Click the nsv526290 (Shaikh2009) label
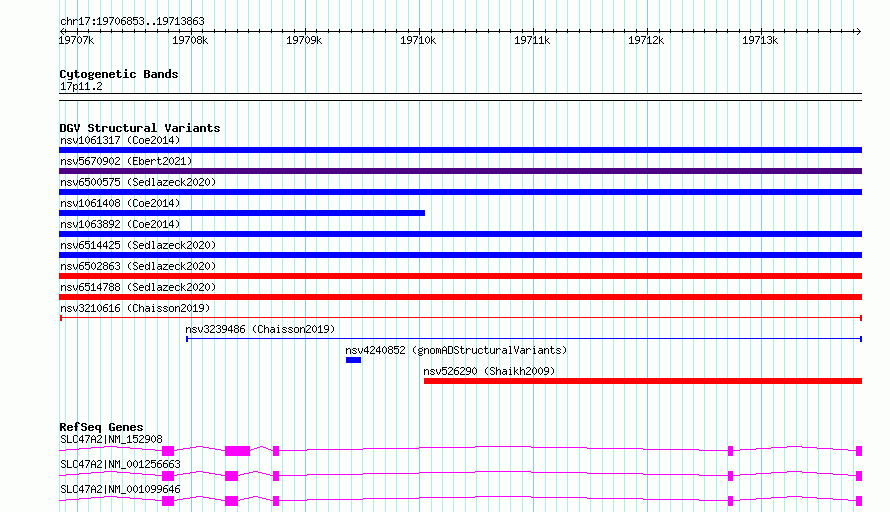Screen dimensions: 890x512 [489, 371]
